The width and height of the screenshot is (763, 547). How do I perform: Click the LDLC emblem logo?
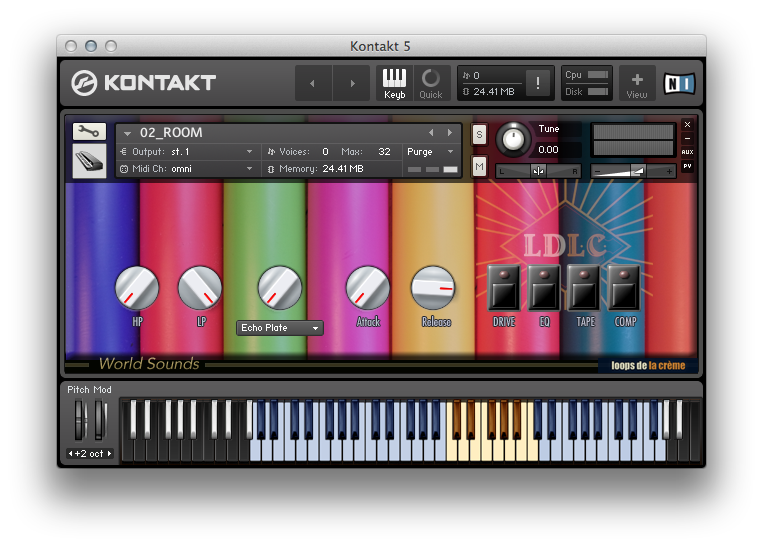pos(565,245)
